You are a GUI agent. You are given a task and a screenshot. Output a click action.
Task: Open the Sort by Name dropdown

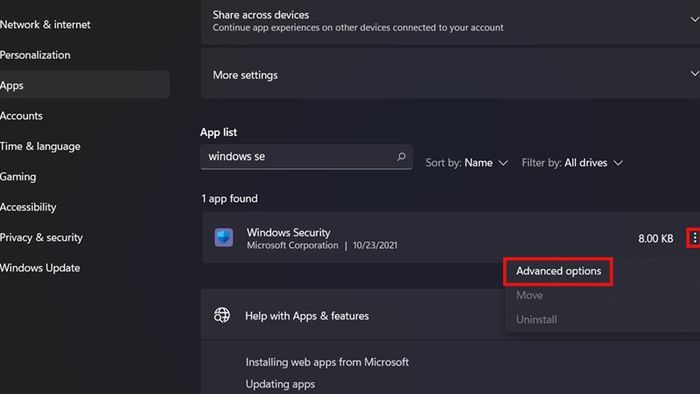(x=467, y=163)
